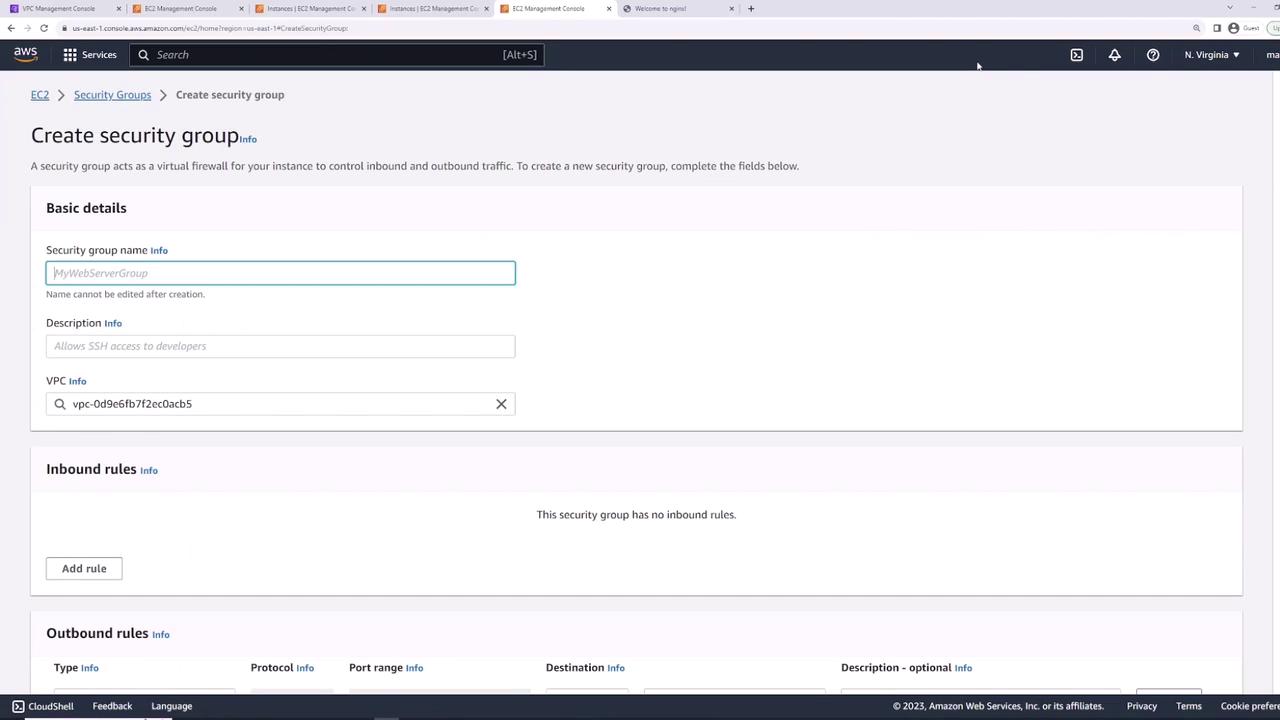The height and width of the screenshot is (720, 1280).
Task: Open the Services grid menu
Action: [70, 55]
